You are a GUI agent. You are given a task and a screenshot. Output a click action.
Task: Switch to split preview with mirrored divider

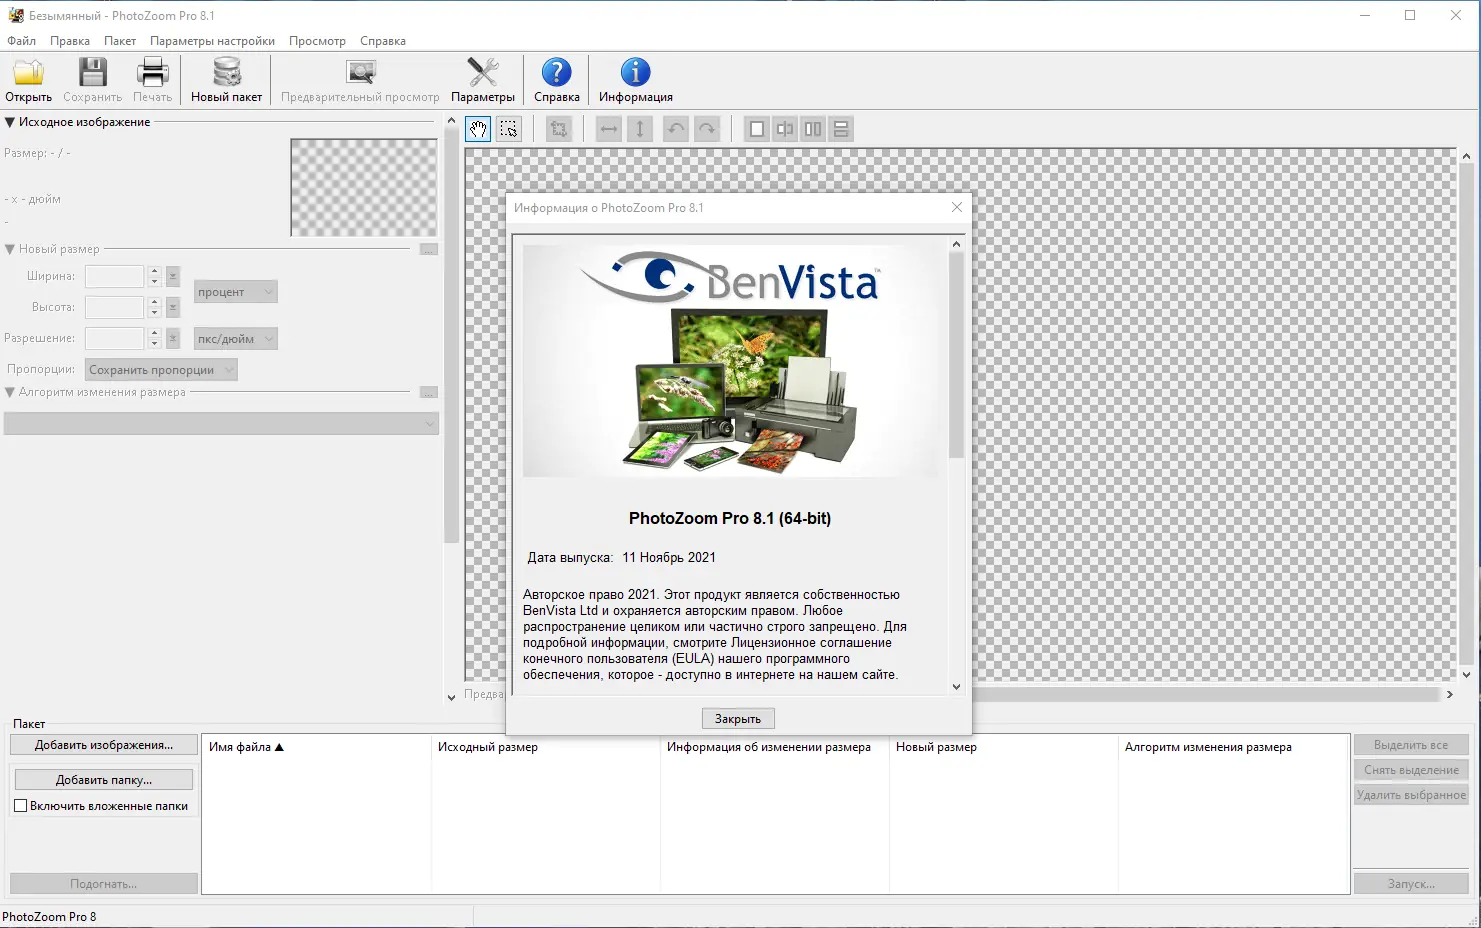[785, 129]
